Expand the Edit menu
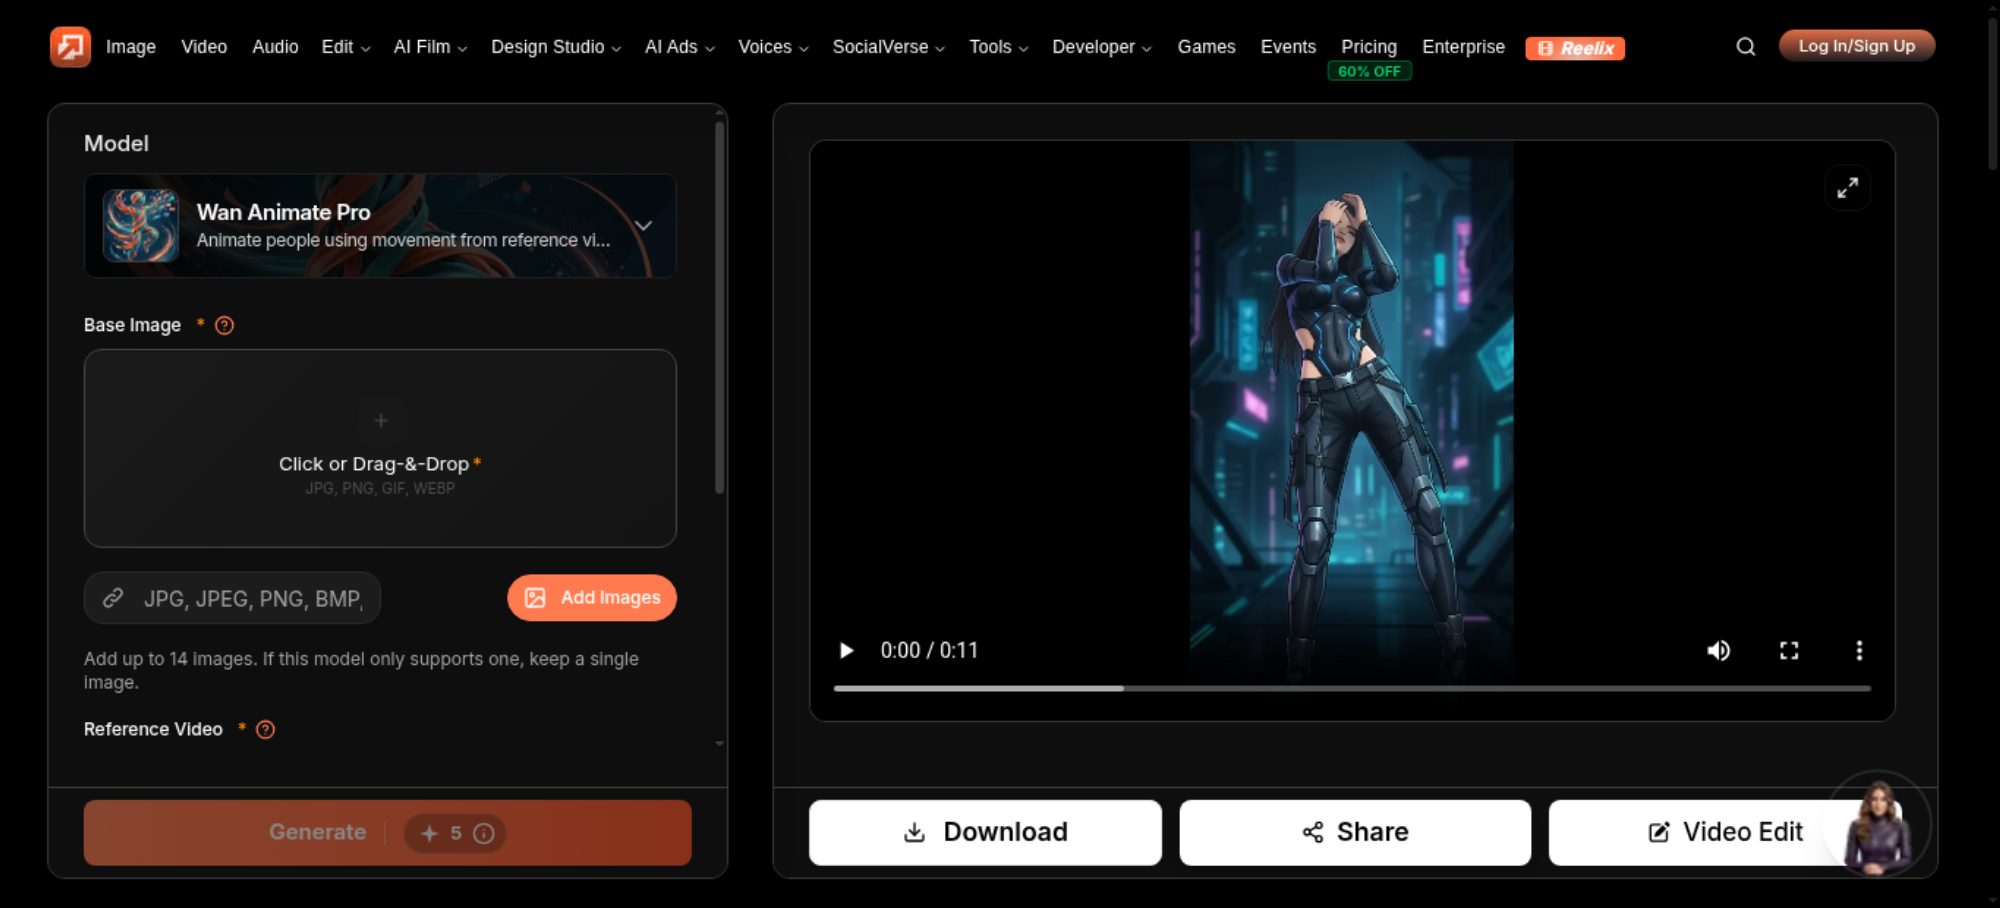Viewport: 2000px width, 908px height. pos(346,47)
